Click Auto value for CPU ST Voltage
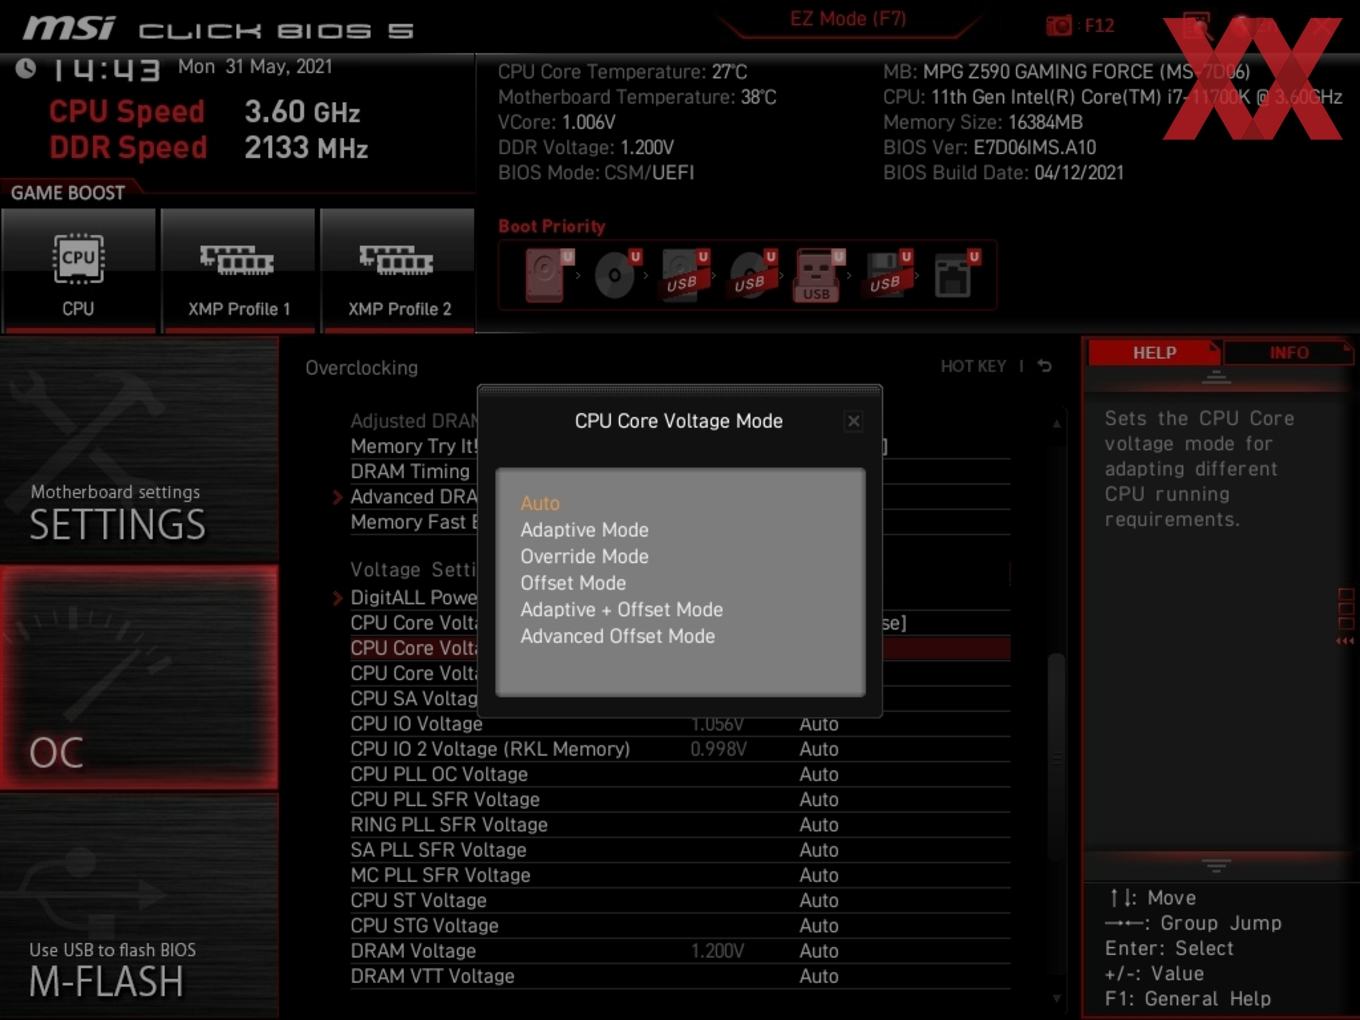This screenshot has height=1020, width=1360. tap(818, 900)
